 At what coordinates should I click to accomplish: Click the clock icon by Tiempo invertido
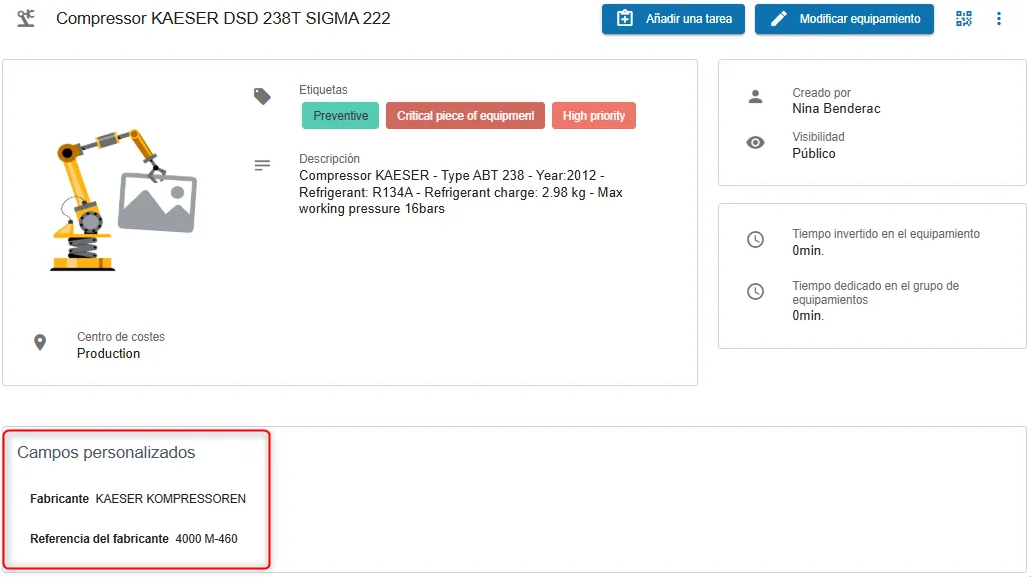point(755,239)
